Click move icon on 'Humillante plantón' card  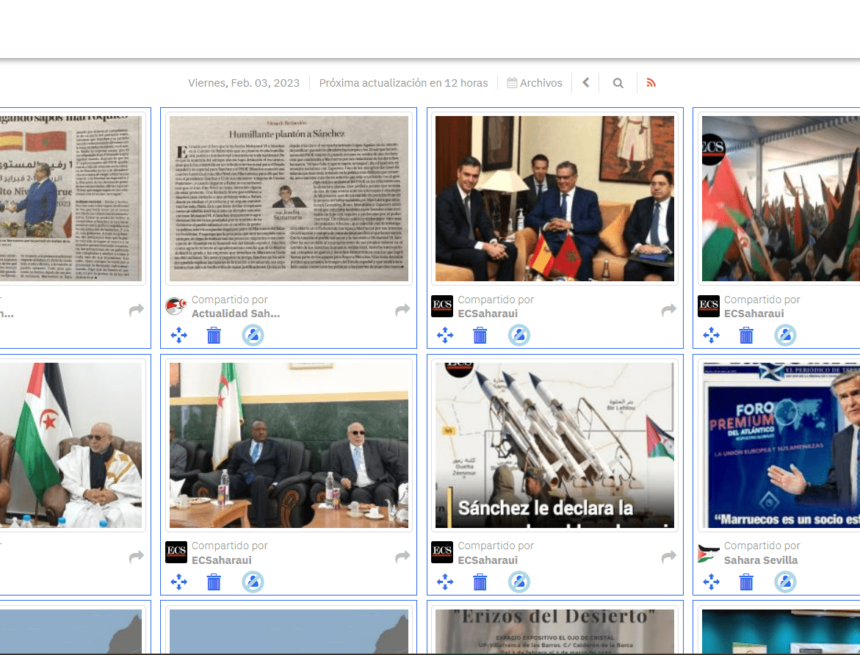(x=179, y=335)
